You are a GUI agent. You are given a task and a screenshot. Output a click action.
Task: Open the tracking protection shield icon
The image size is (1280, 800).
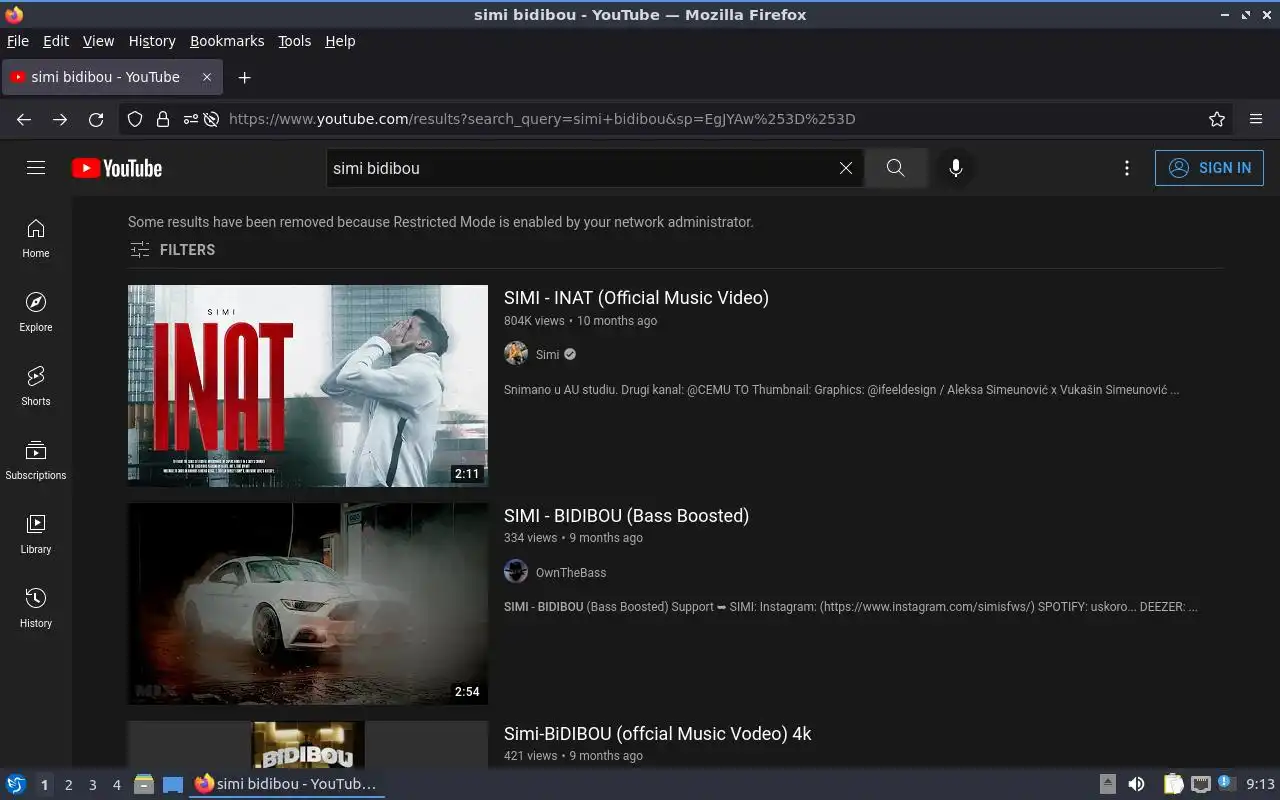[136, 119]
